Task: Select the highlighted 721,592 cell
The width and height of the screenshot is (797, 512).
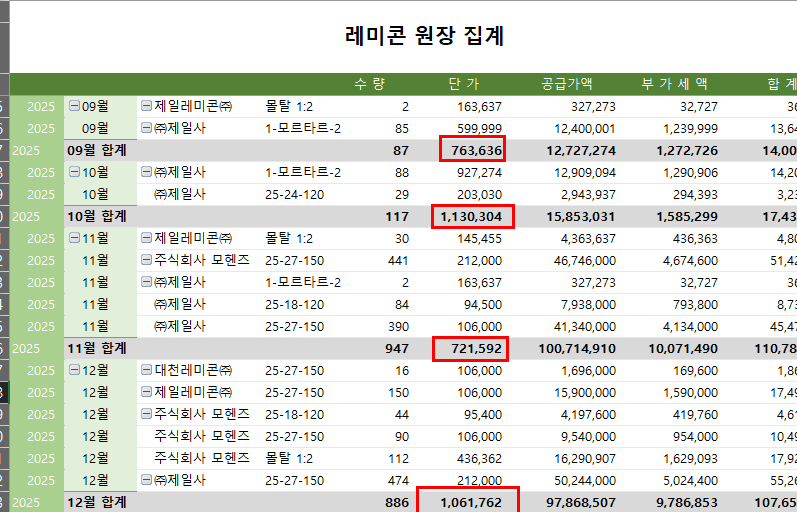Action: (472, 348)
